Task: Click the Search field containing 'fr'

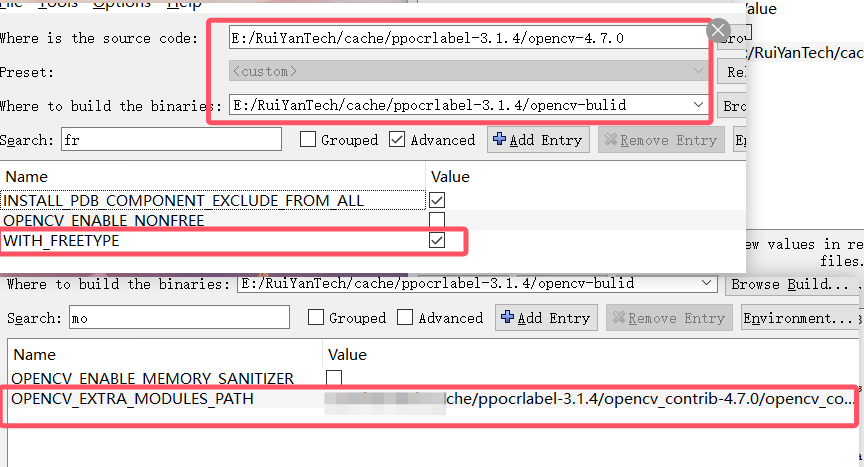Action: coord(171,140)
